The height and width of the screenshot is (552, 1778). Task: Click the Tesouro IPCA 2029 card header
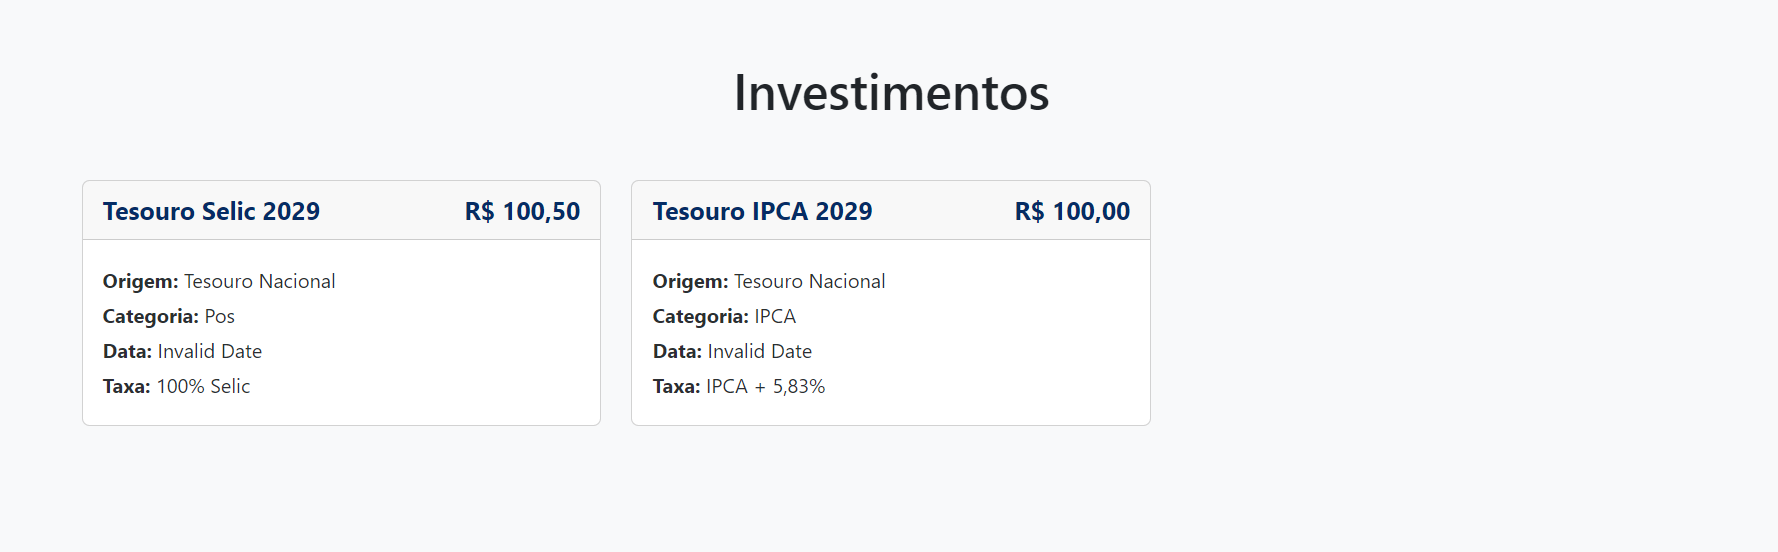click(x=942, y=211)
